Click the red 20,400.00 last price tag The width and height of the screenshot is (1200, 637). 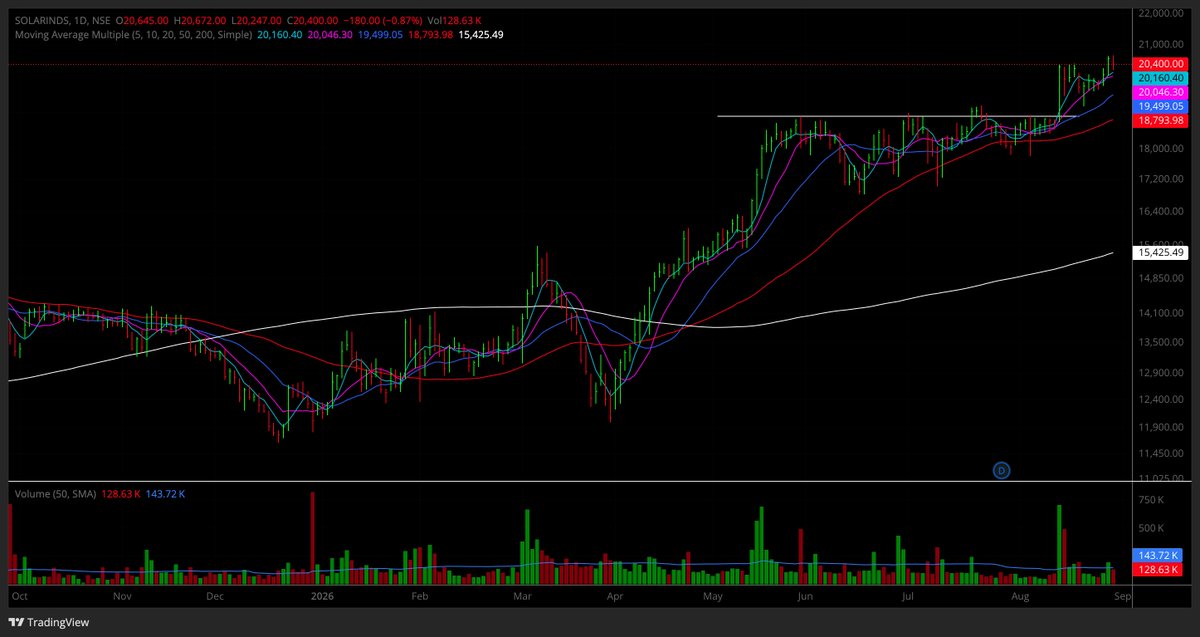point(1160,64)
